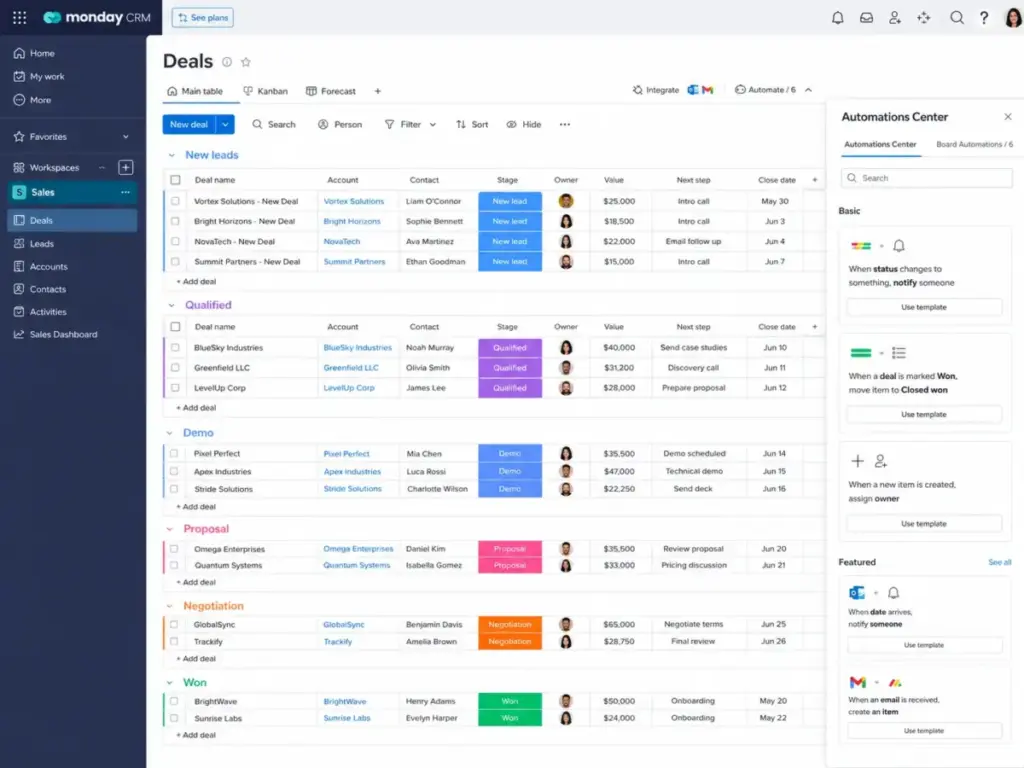Switch to the Forecast view tab
1024x768 pixels.
click(x=331, y=91)
